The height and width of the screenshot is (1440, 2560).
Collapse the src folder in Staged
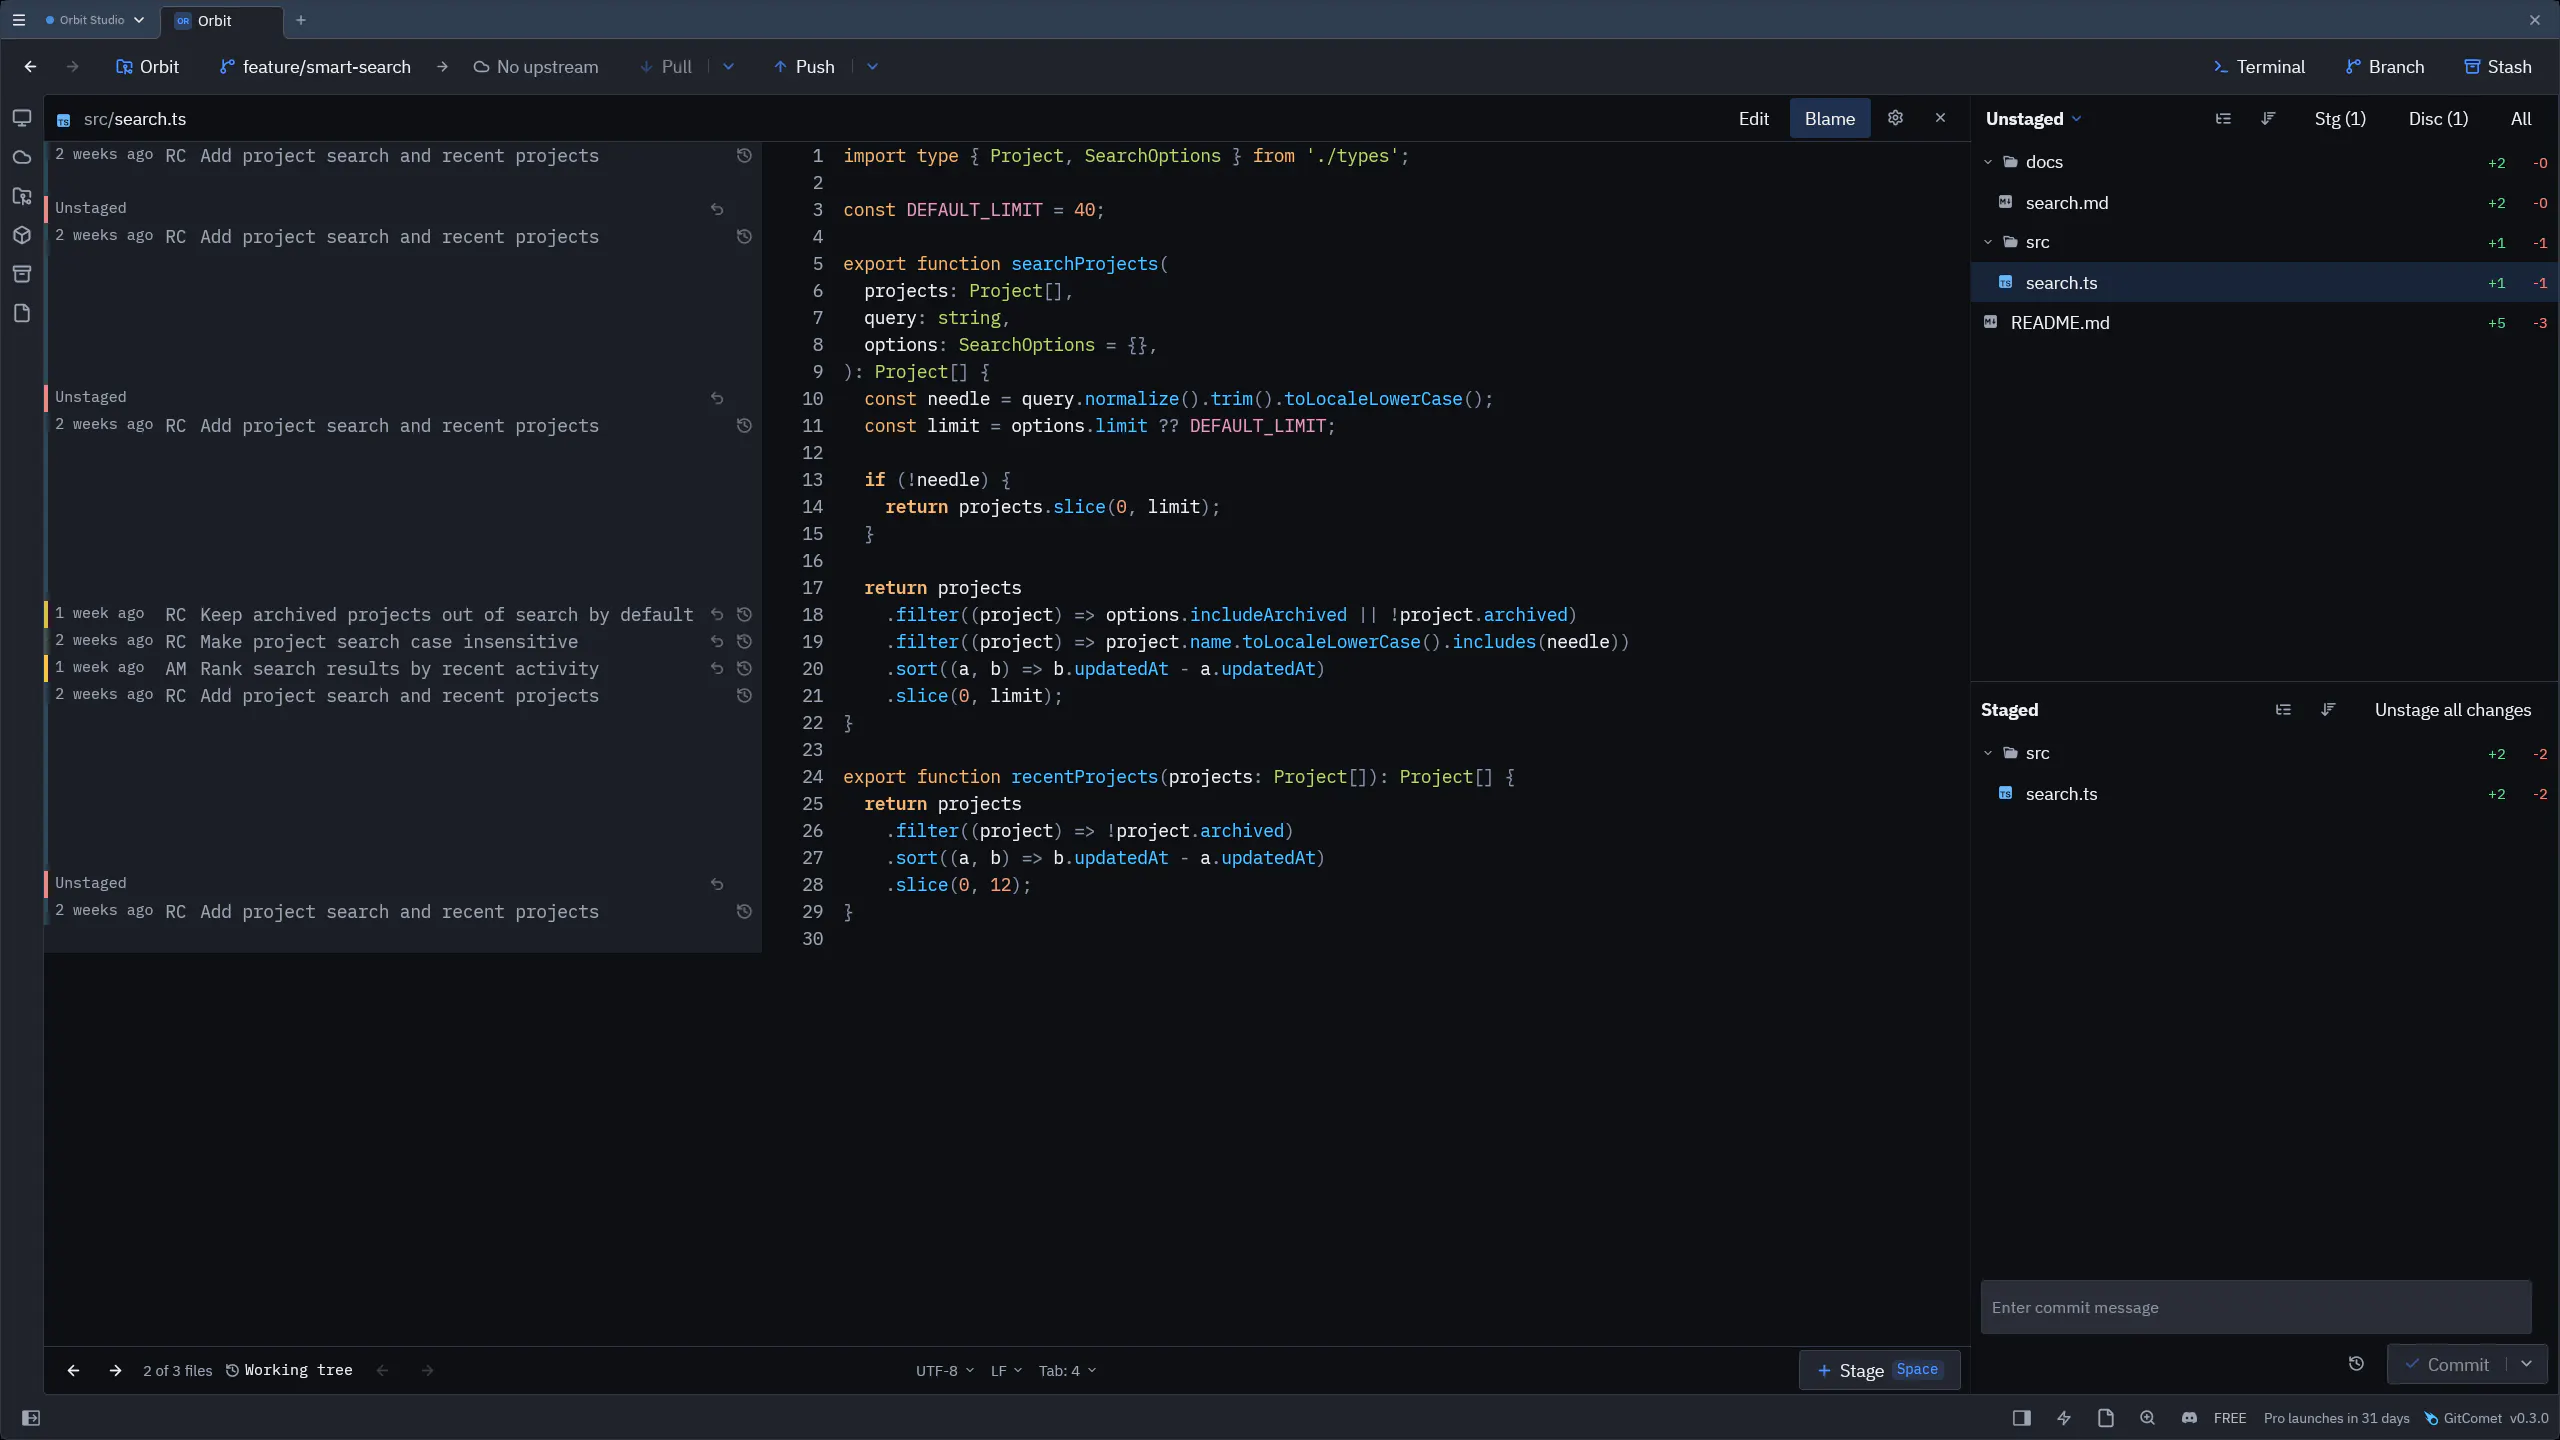coord(1988,753)
